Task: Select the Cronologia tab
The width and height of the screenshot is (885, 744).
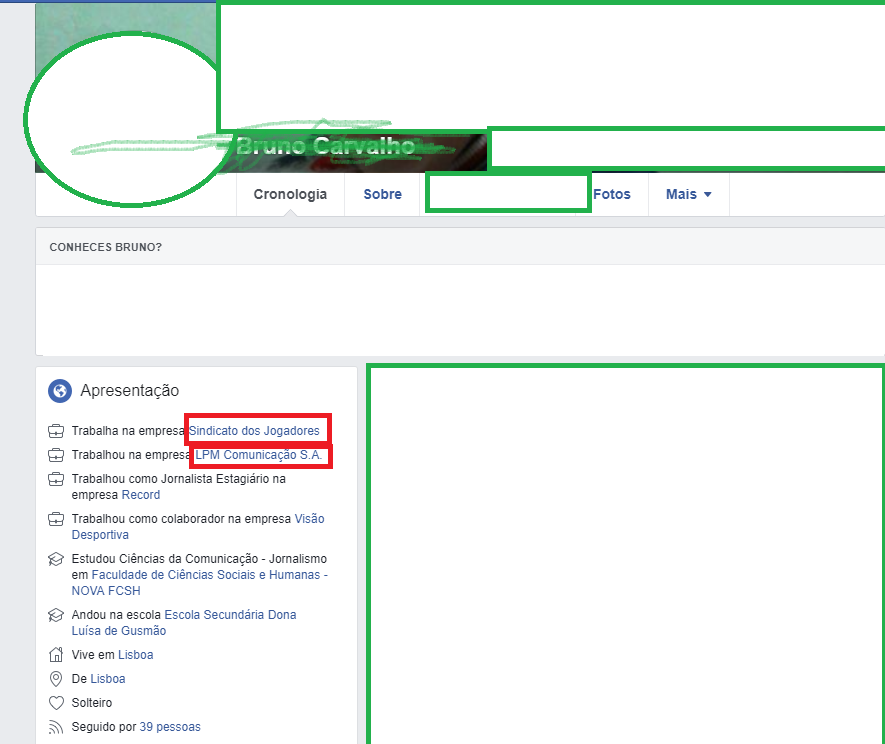Action: point(290,194)
